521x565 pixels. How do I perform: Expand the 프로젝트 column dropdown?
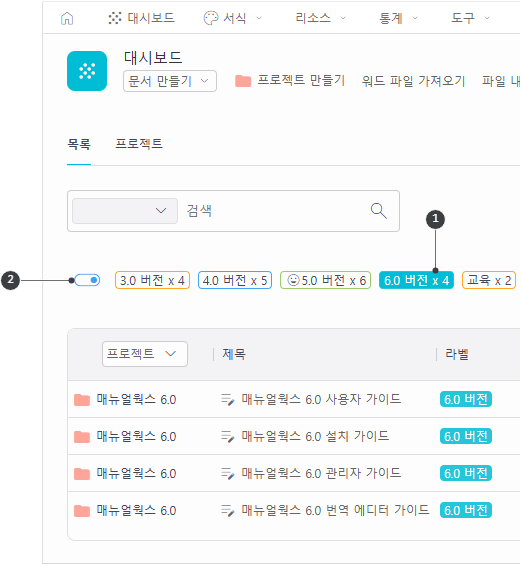[145, 354]
